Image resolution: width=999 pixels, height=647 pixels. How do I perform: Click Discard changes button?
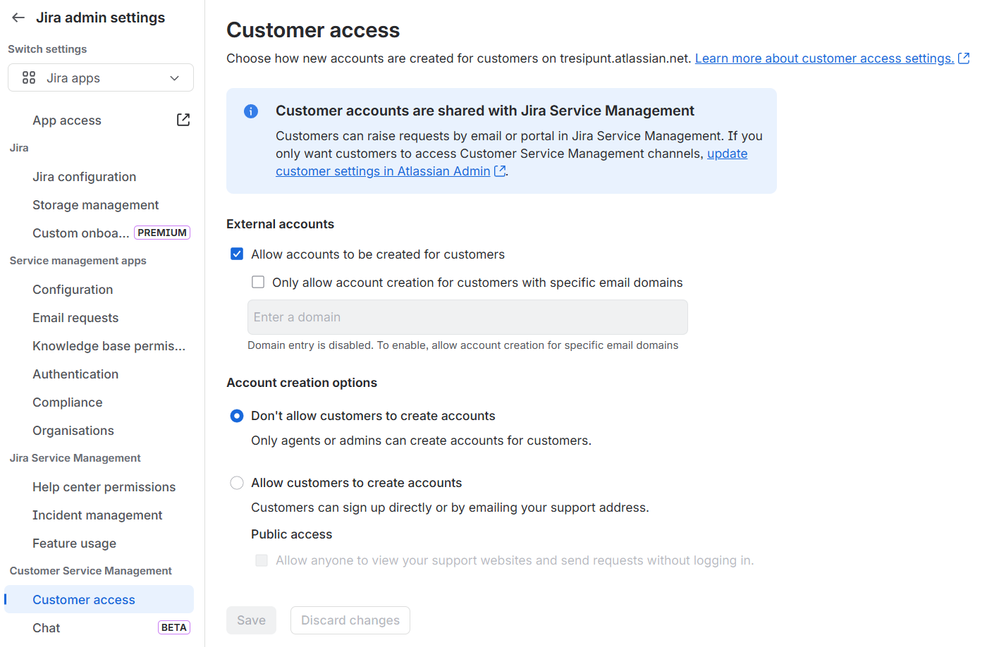[350, 620]
